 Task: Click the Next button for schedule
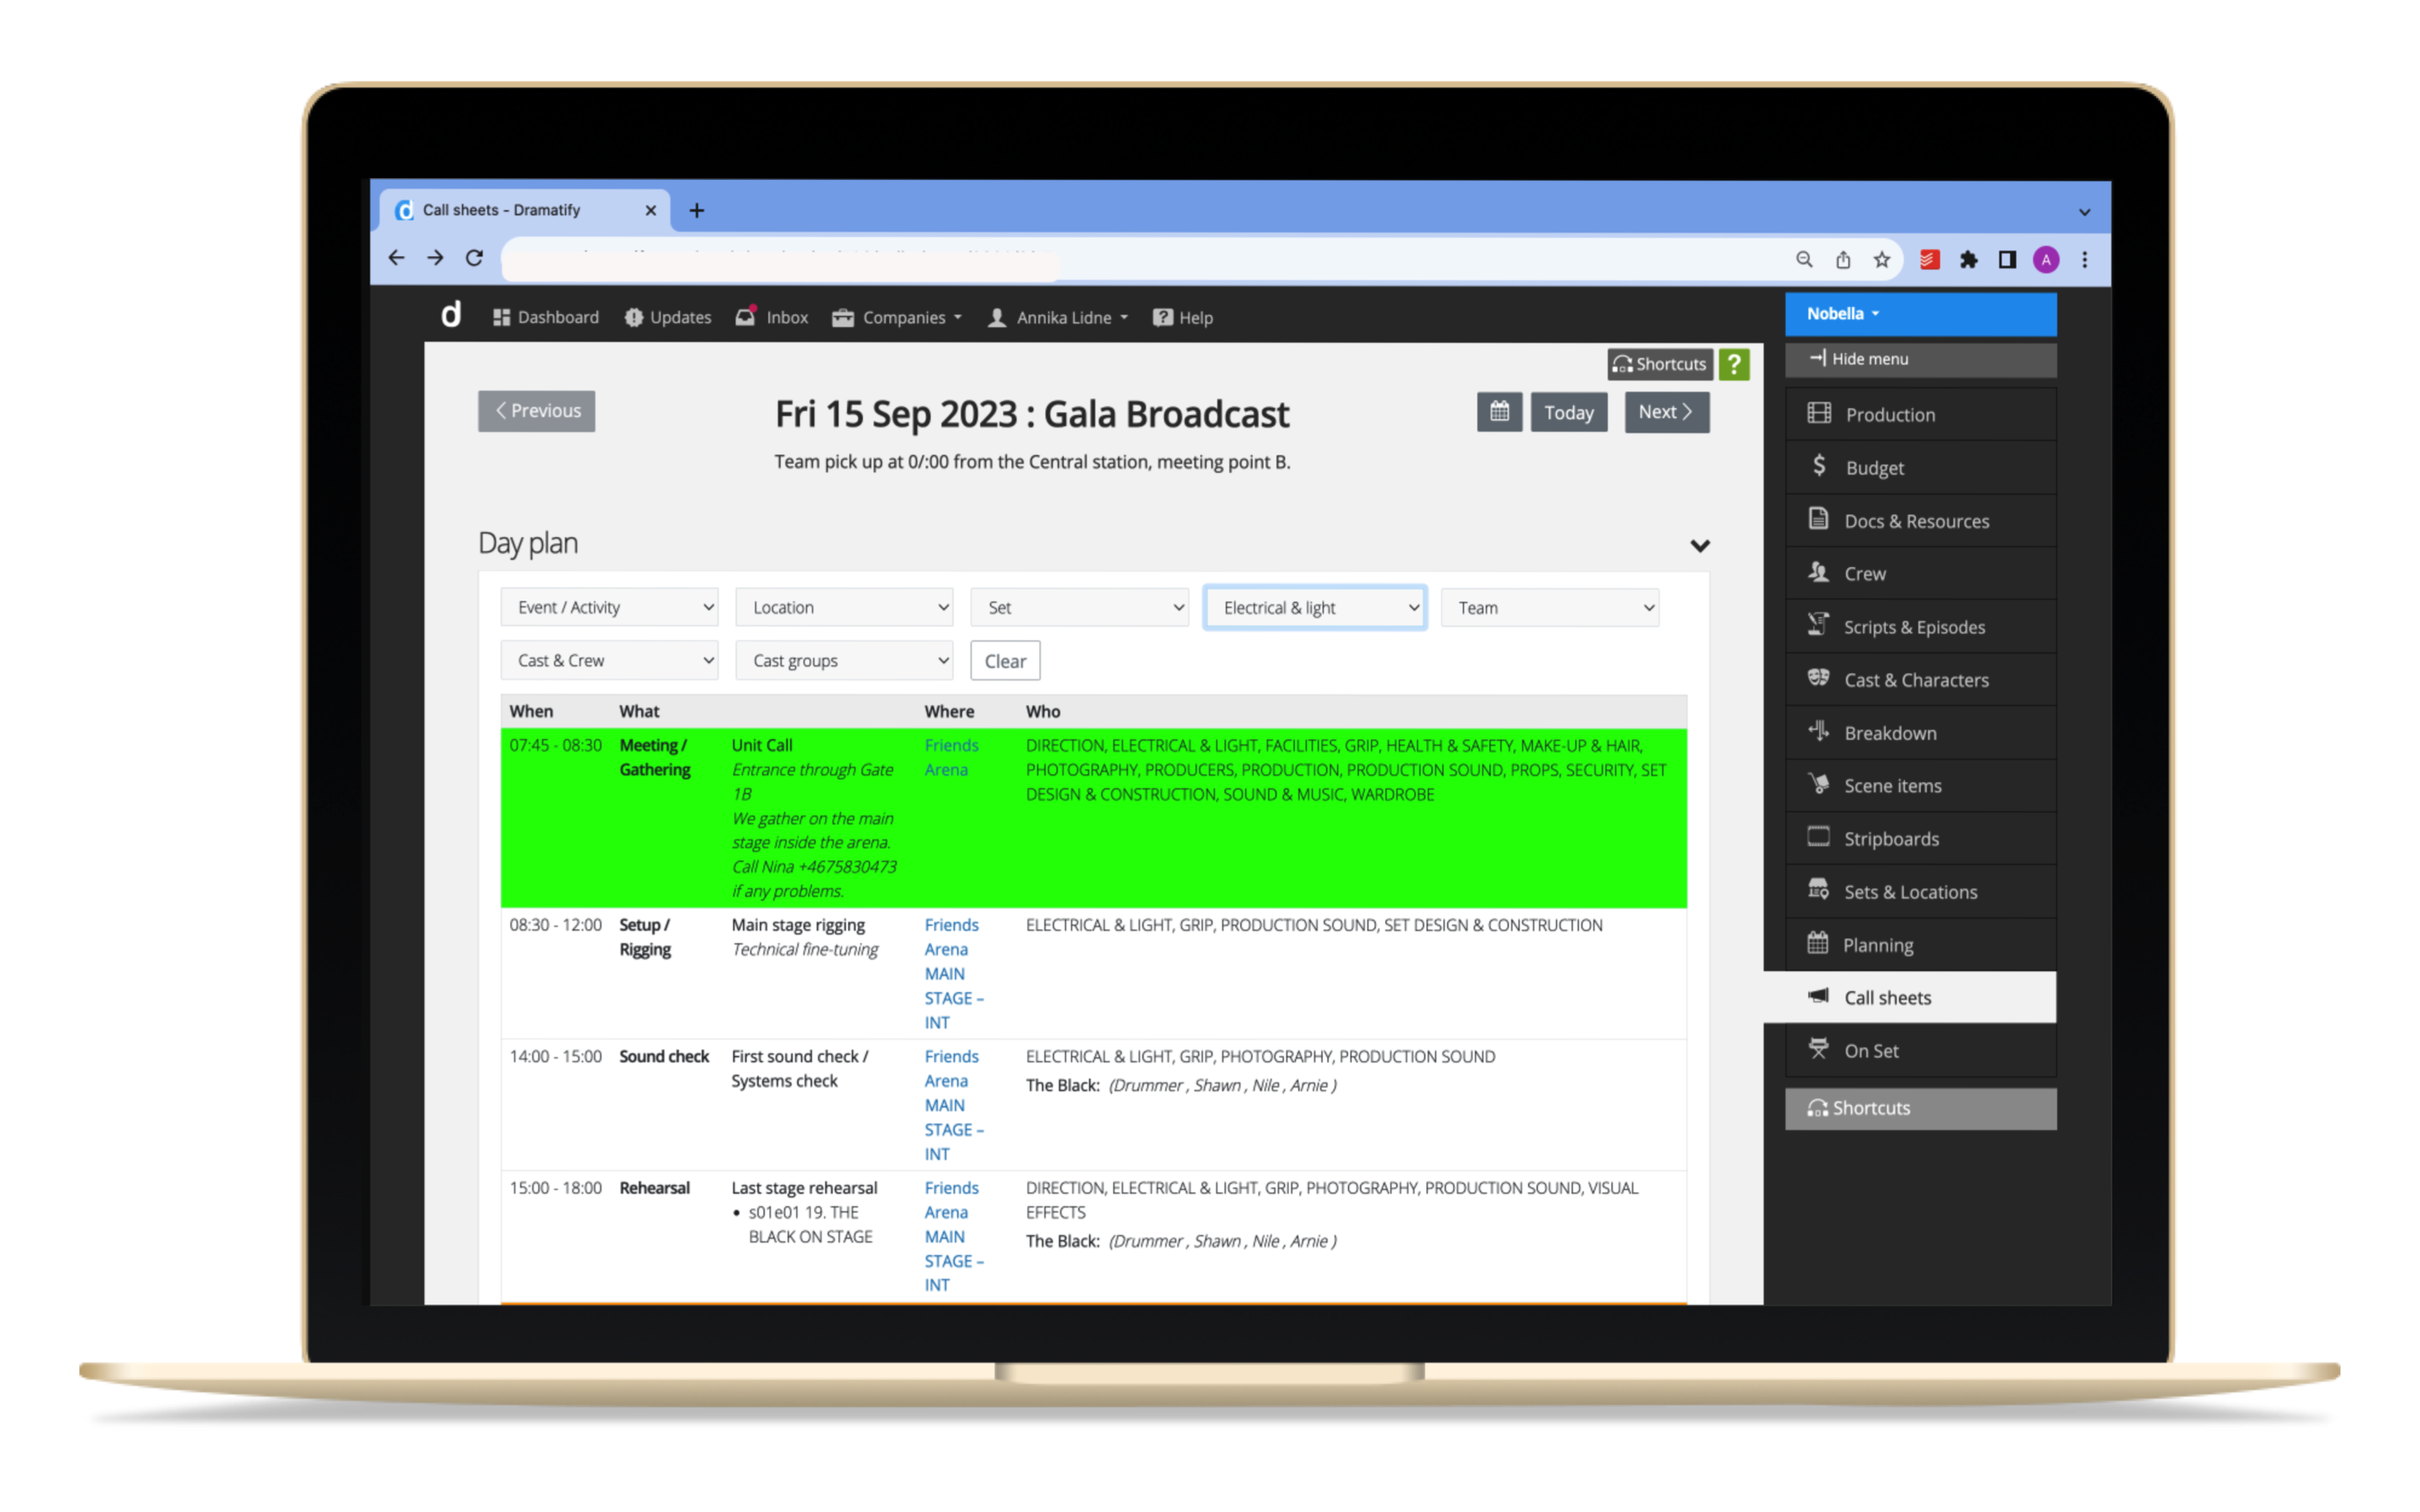point(1664,411)
